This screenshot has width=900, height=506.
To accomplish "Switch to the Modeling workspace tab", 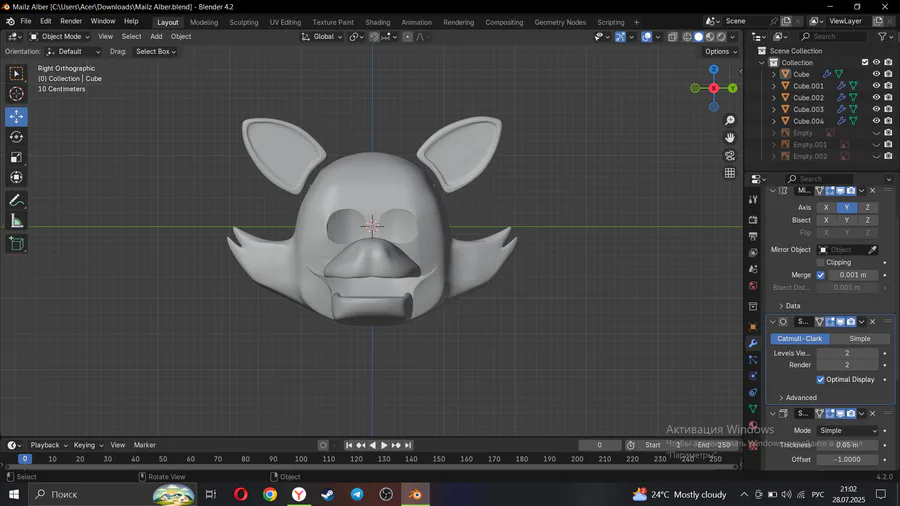I will click(204, 22).
